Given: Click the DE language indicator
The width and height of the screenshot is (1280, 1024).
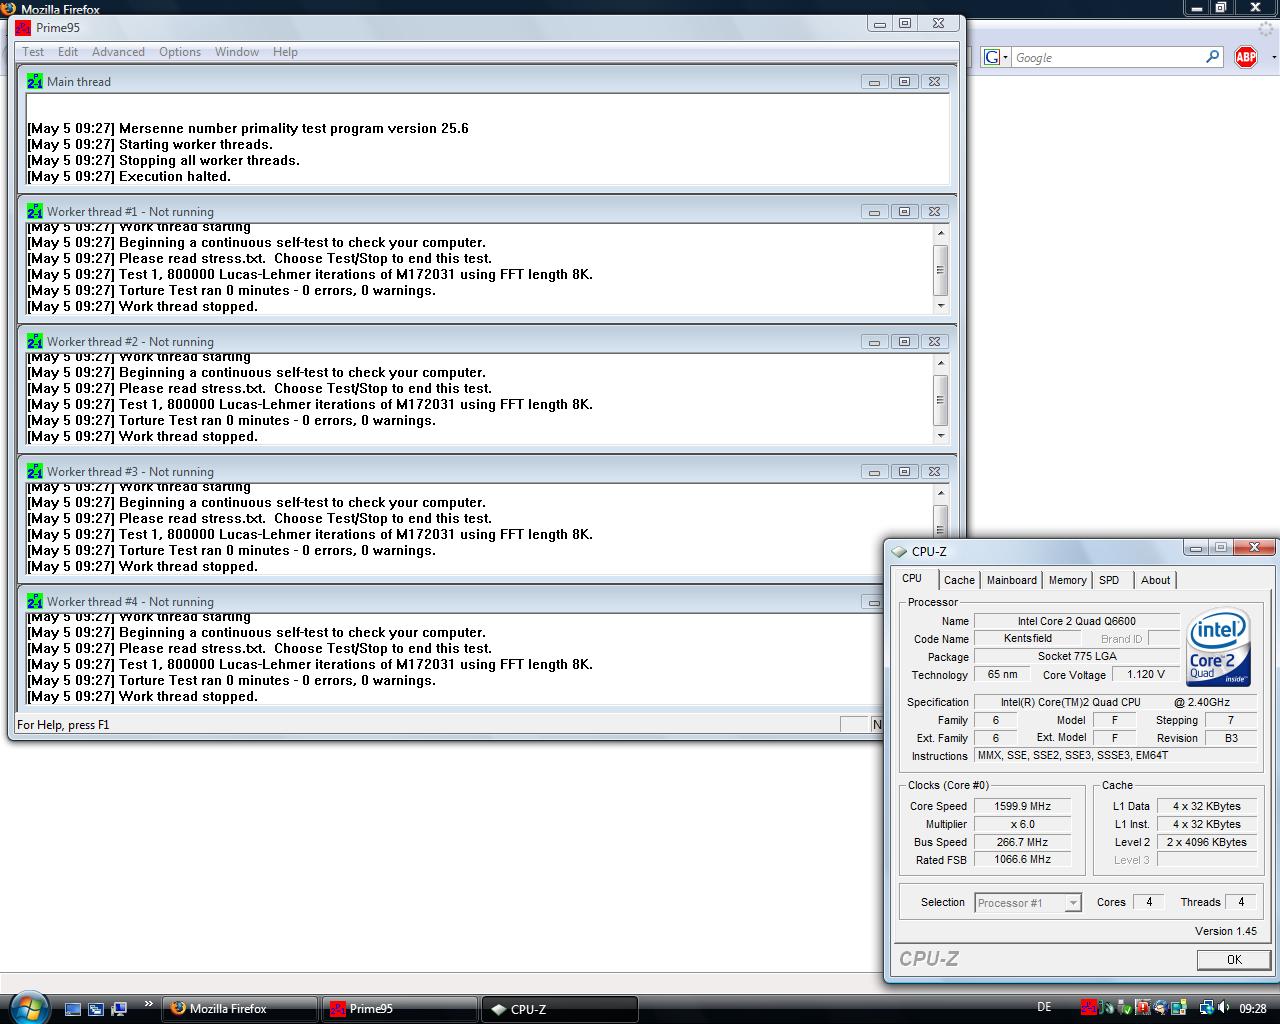Looking at the screenshot, I should 1045,1007.
